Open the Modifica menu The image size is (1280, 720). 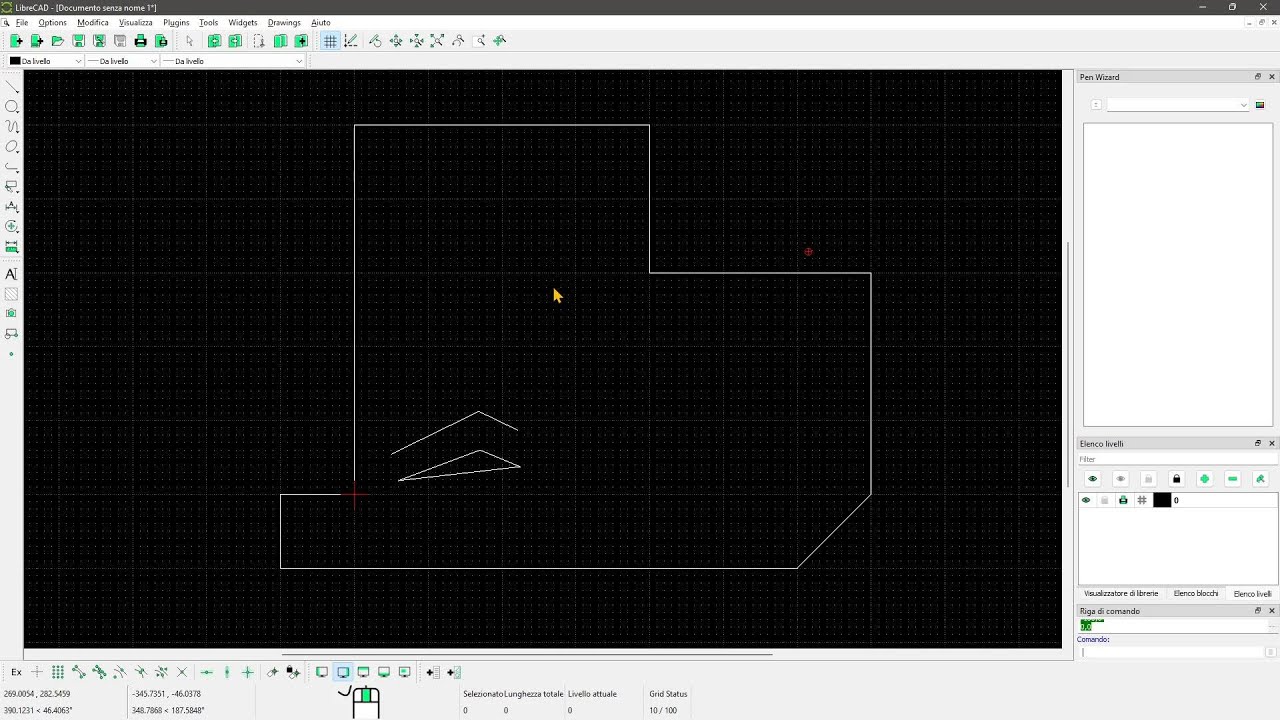[93, 22]
